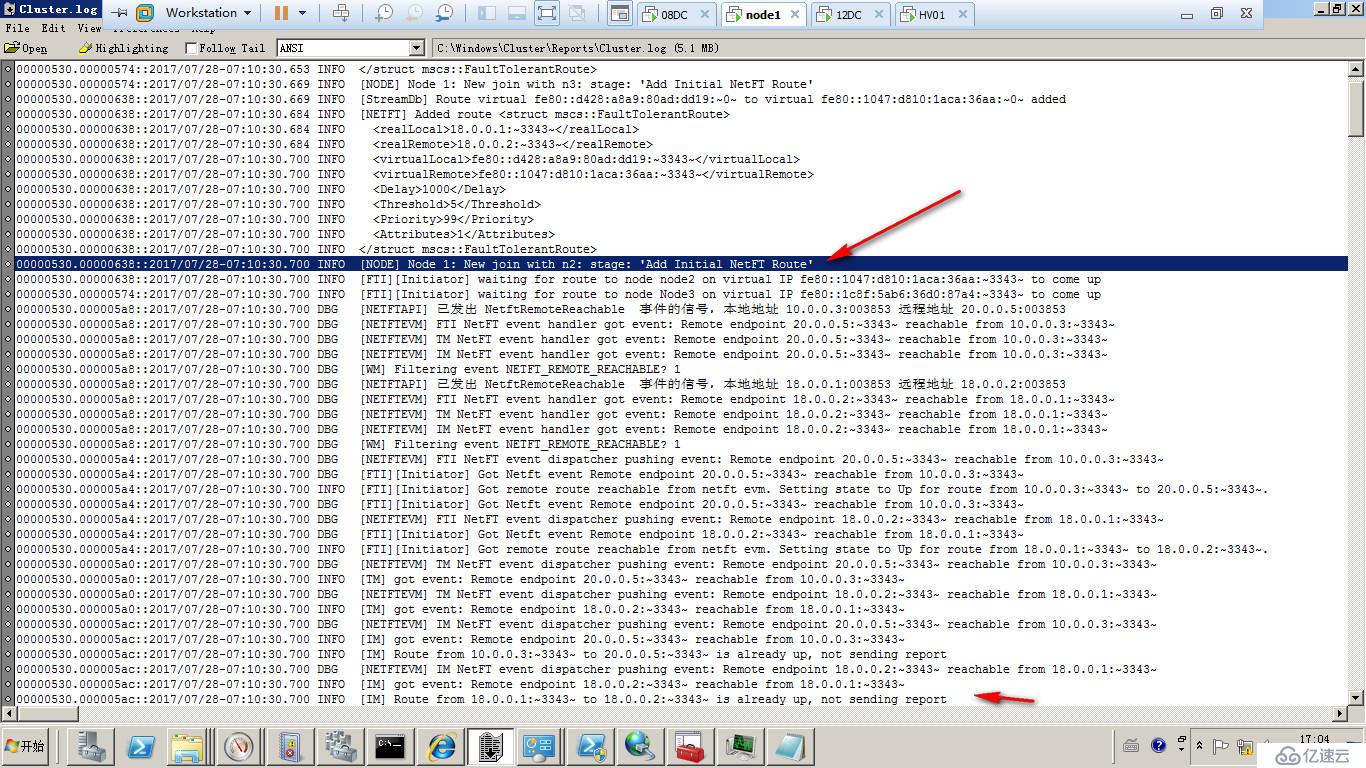Click the show console view icon
Viewport: 1366px width, 768px height.
pos(619,14)
